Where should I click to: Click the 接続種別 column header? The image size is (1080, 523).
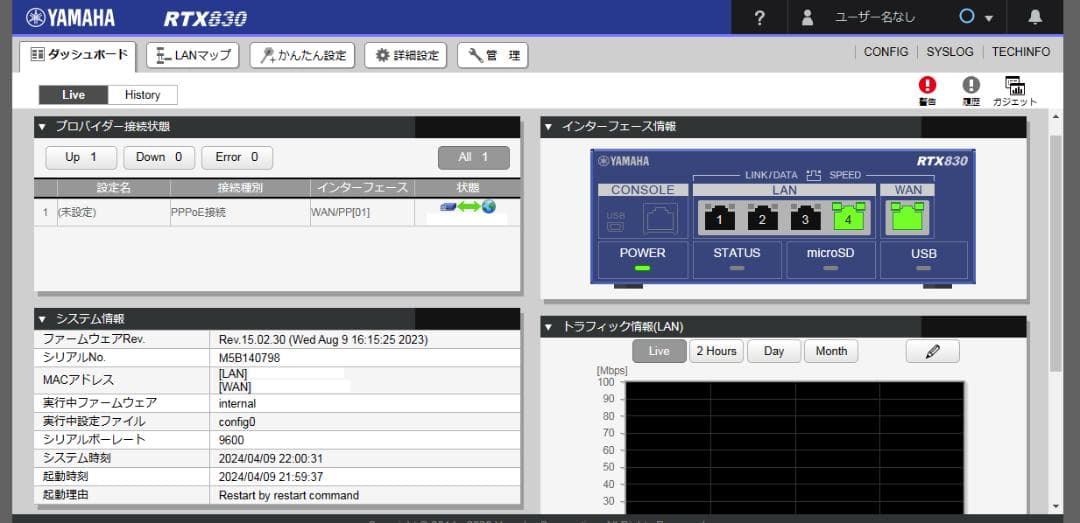click(240, 188)
